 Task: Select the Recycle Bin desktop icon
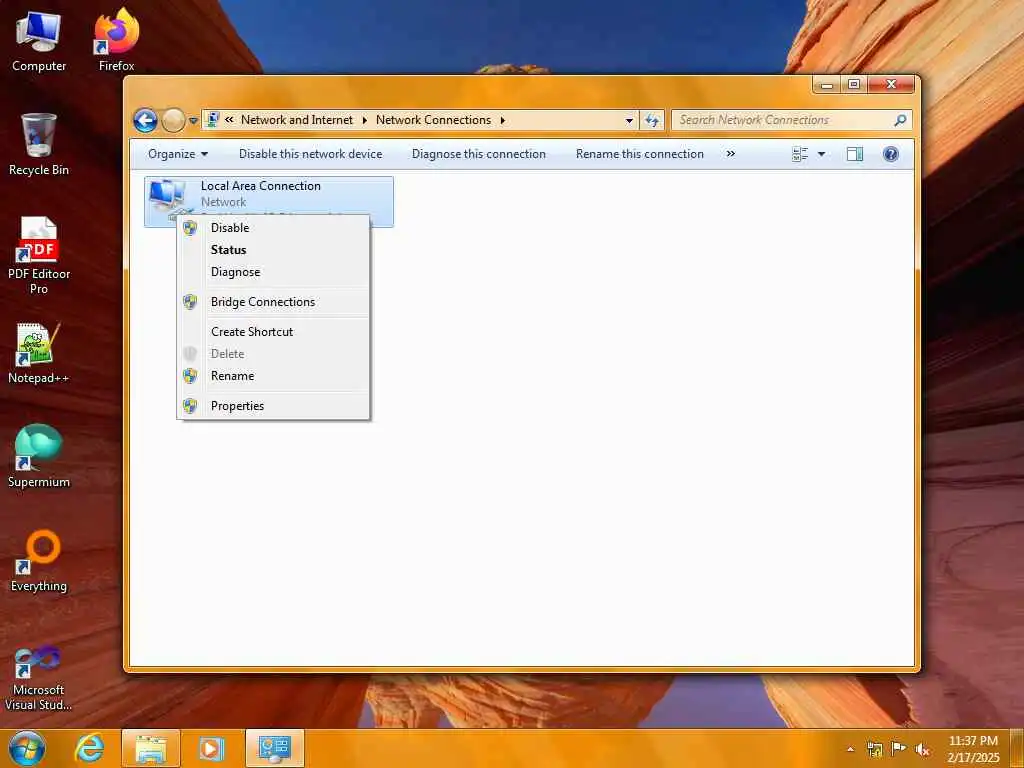pos(39,145)
